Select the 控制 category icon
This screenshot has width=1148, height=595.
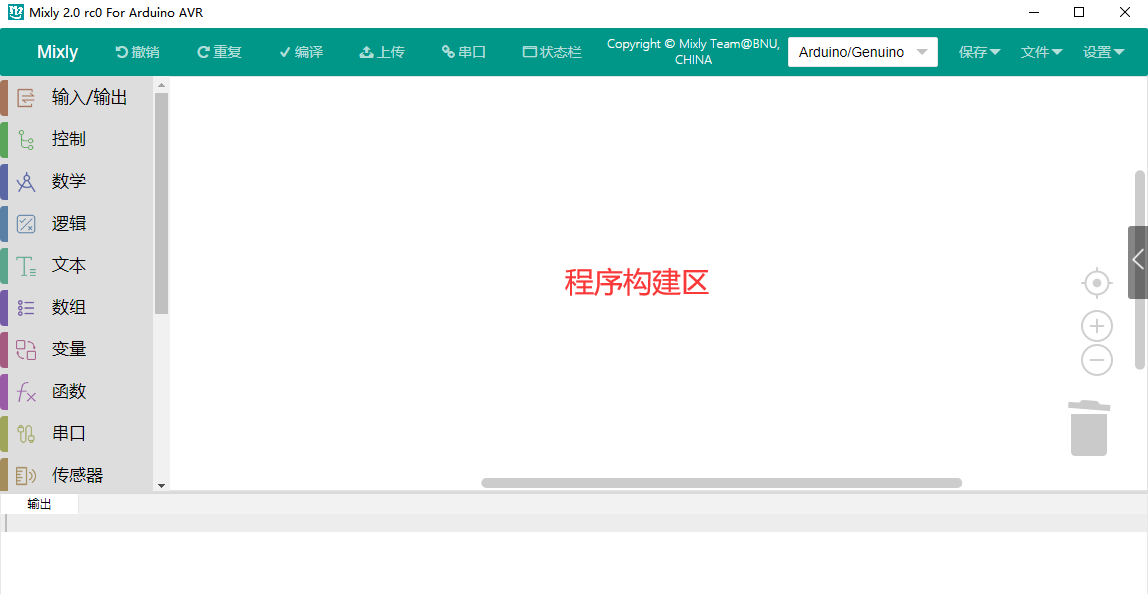[x=26, y=139]
